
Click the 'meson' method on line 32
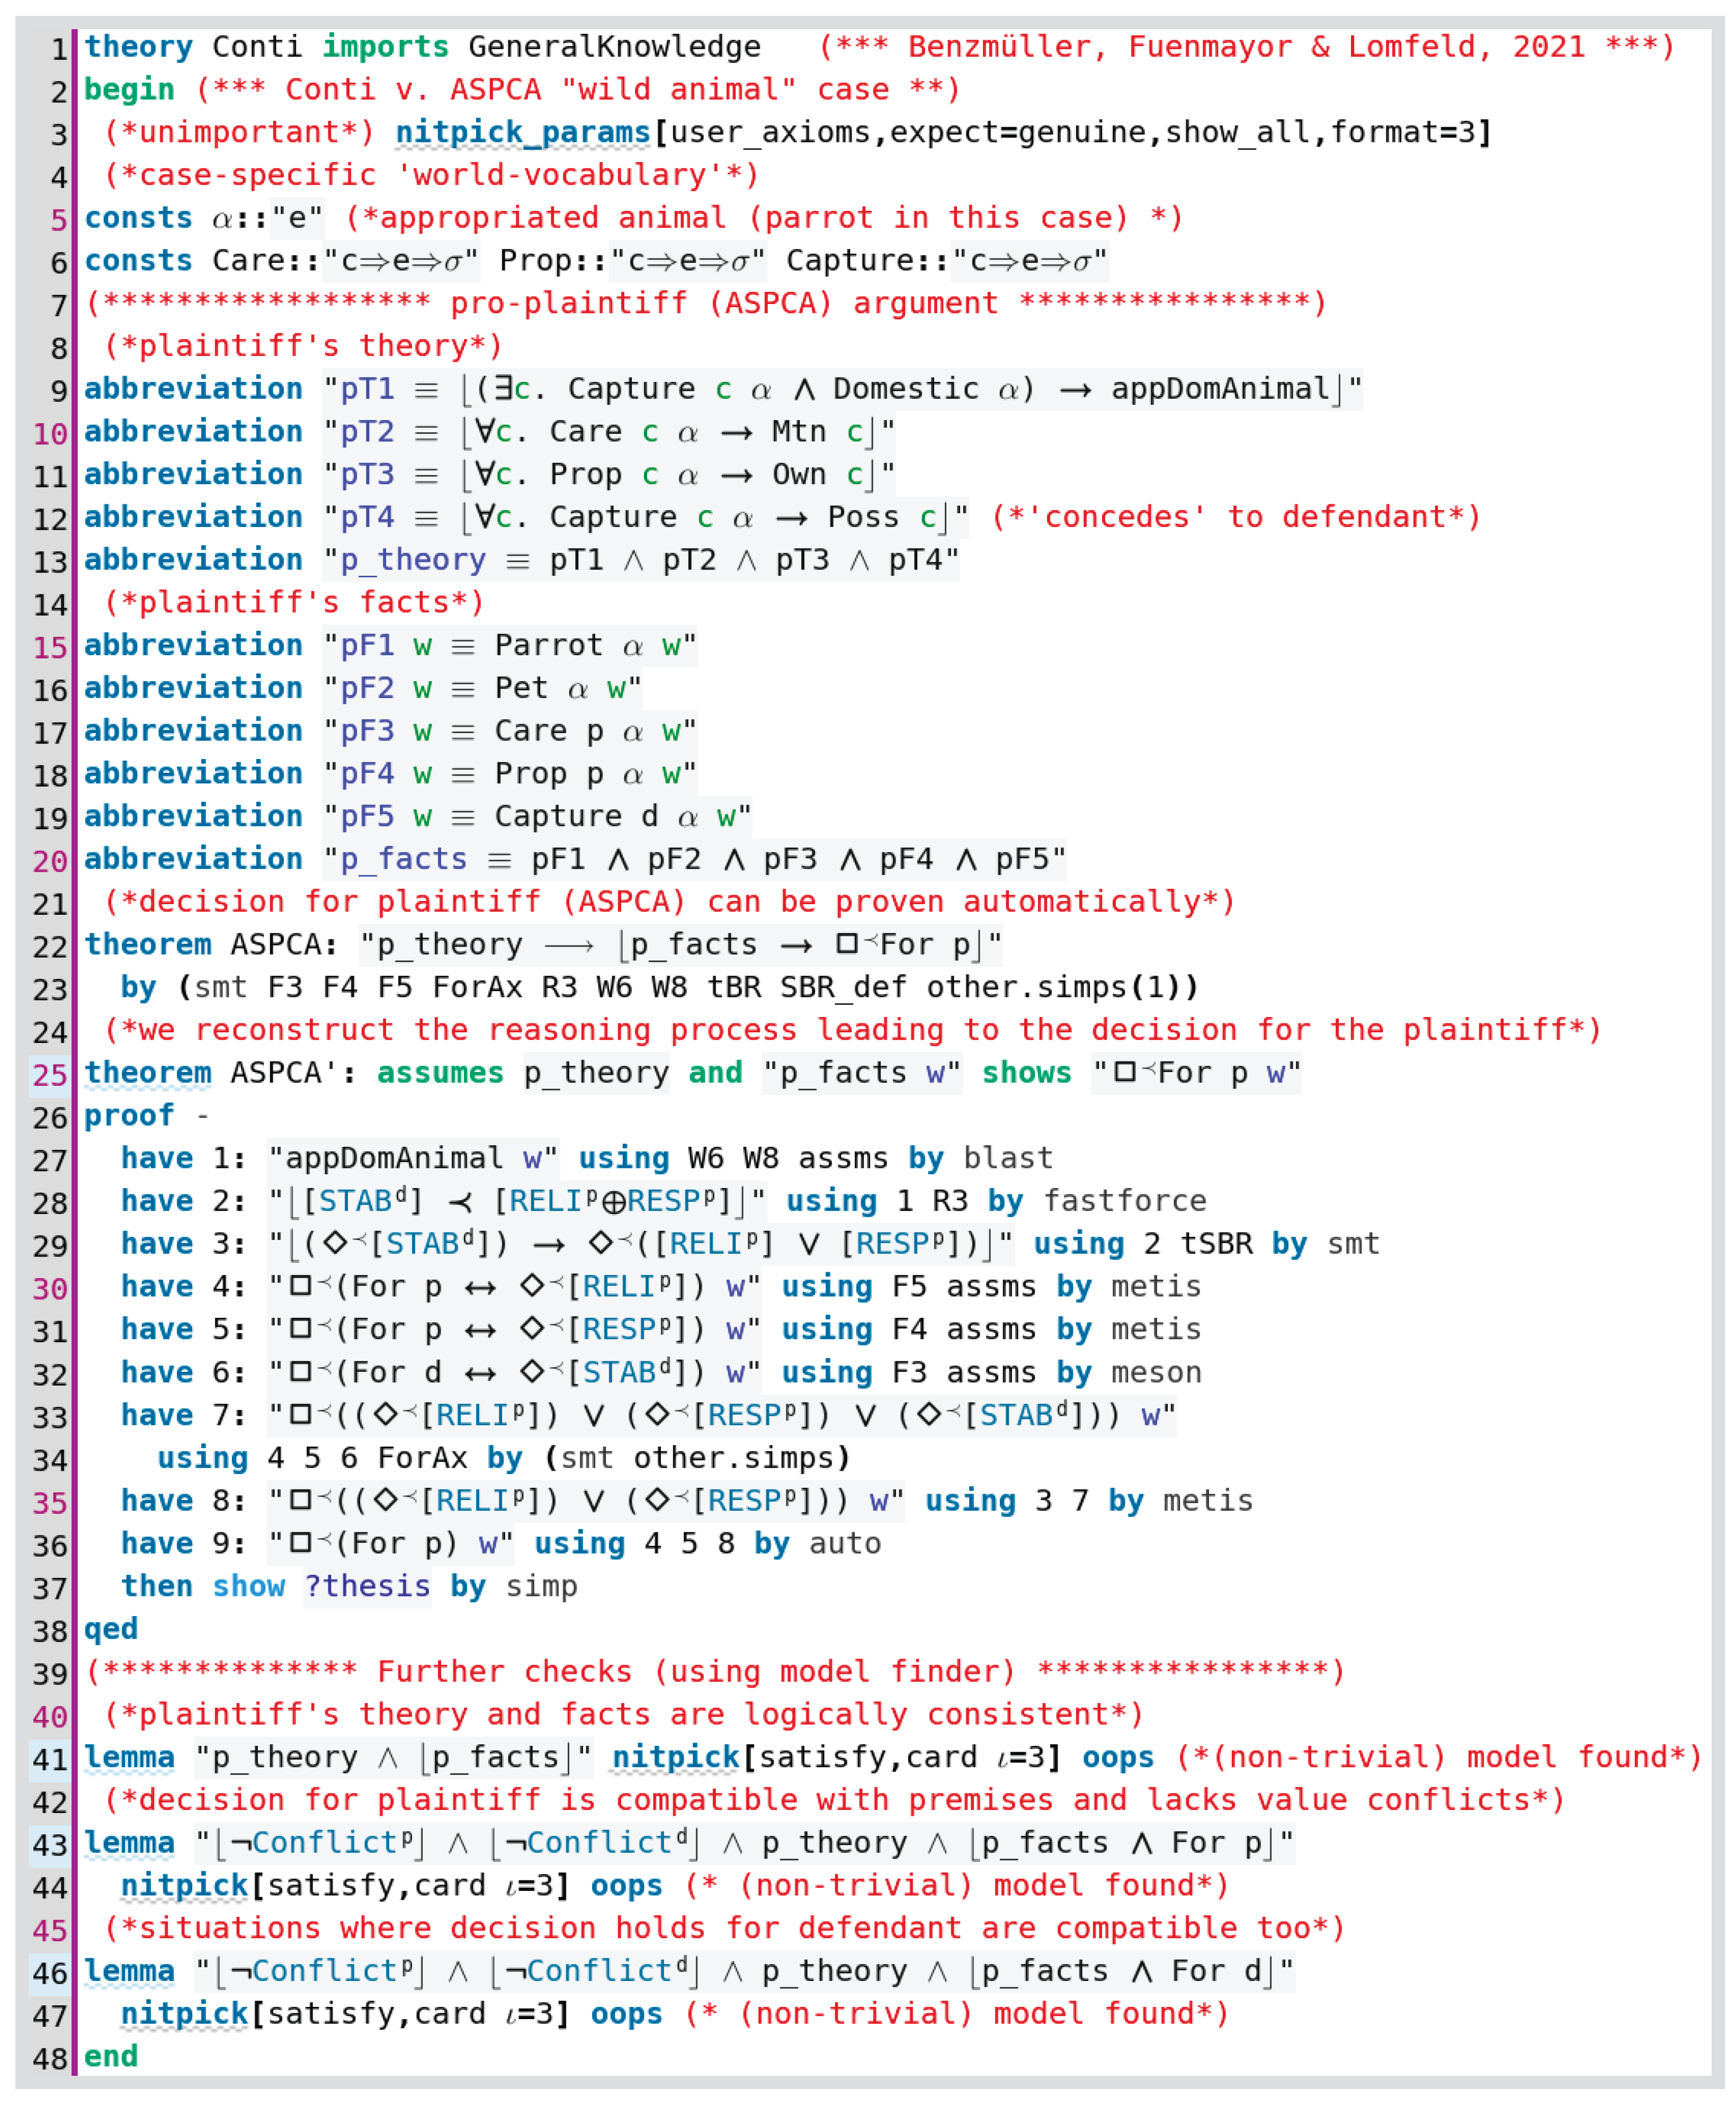click(x=1155, y=1372)
